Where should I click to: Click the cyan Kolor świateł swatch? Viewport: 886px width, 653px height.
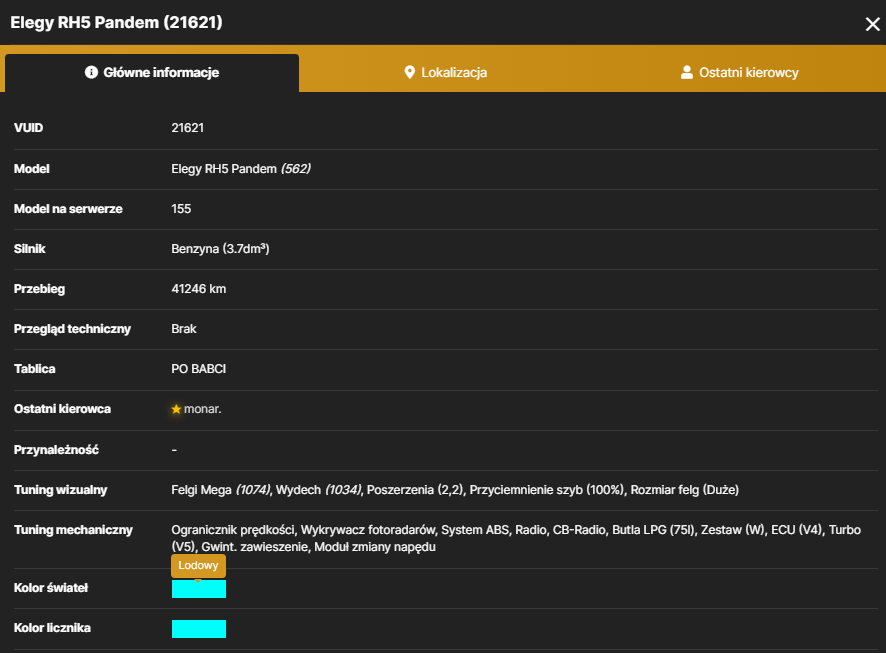(x=199, y=589)
